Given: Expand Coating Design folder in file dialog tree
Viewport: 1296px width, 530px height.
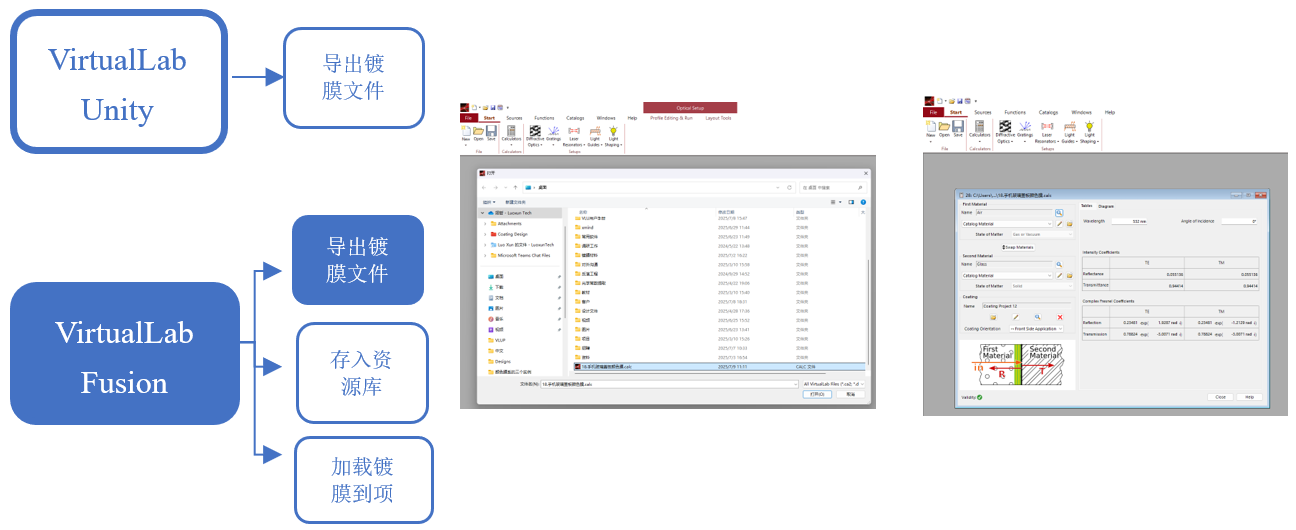Looking at the screenshot, I should point(485,234).
